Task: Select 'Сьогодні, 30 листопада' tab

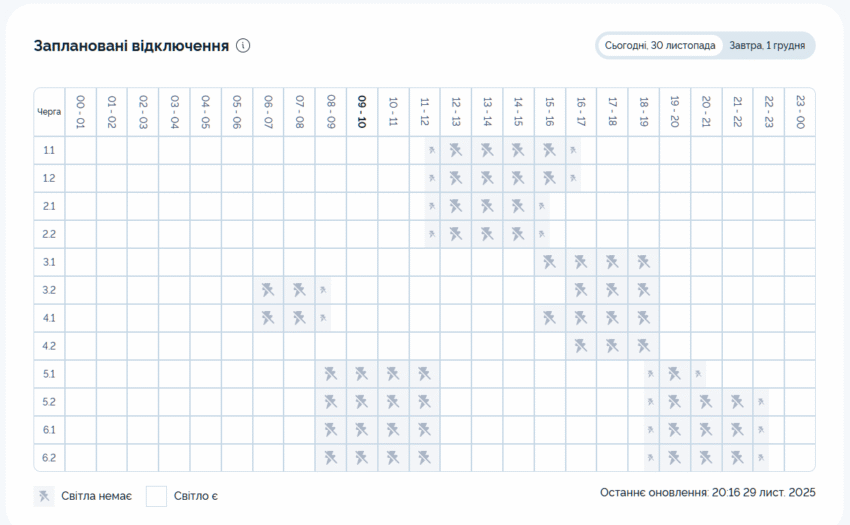Action: click(660, 46)
